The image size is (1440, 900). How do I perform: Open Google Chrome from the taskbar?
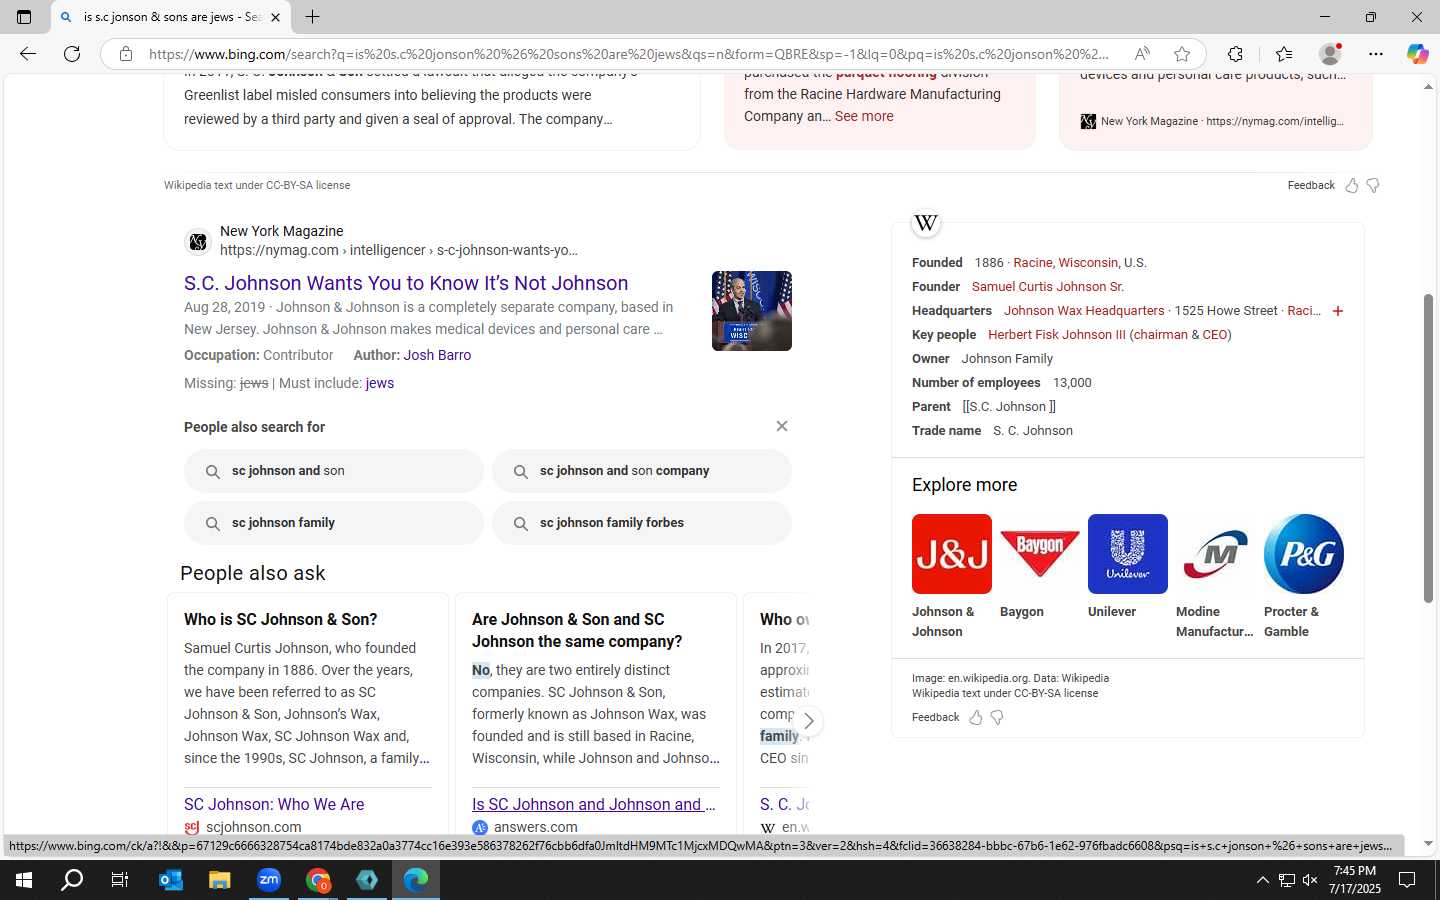click(318, 880)
